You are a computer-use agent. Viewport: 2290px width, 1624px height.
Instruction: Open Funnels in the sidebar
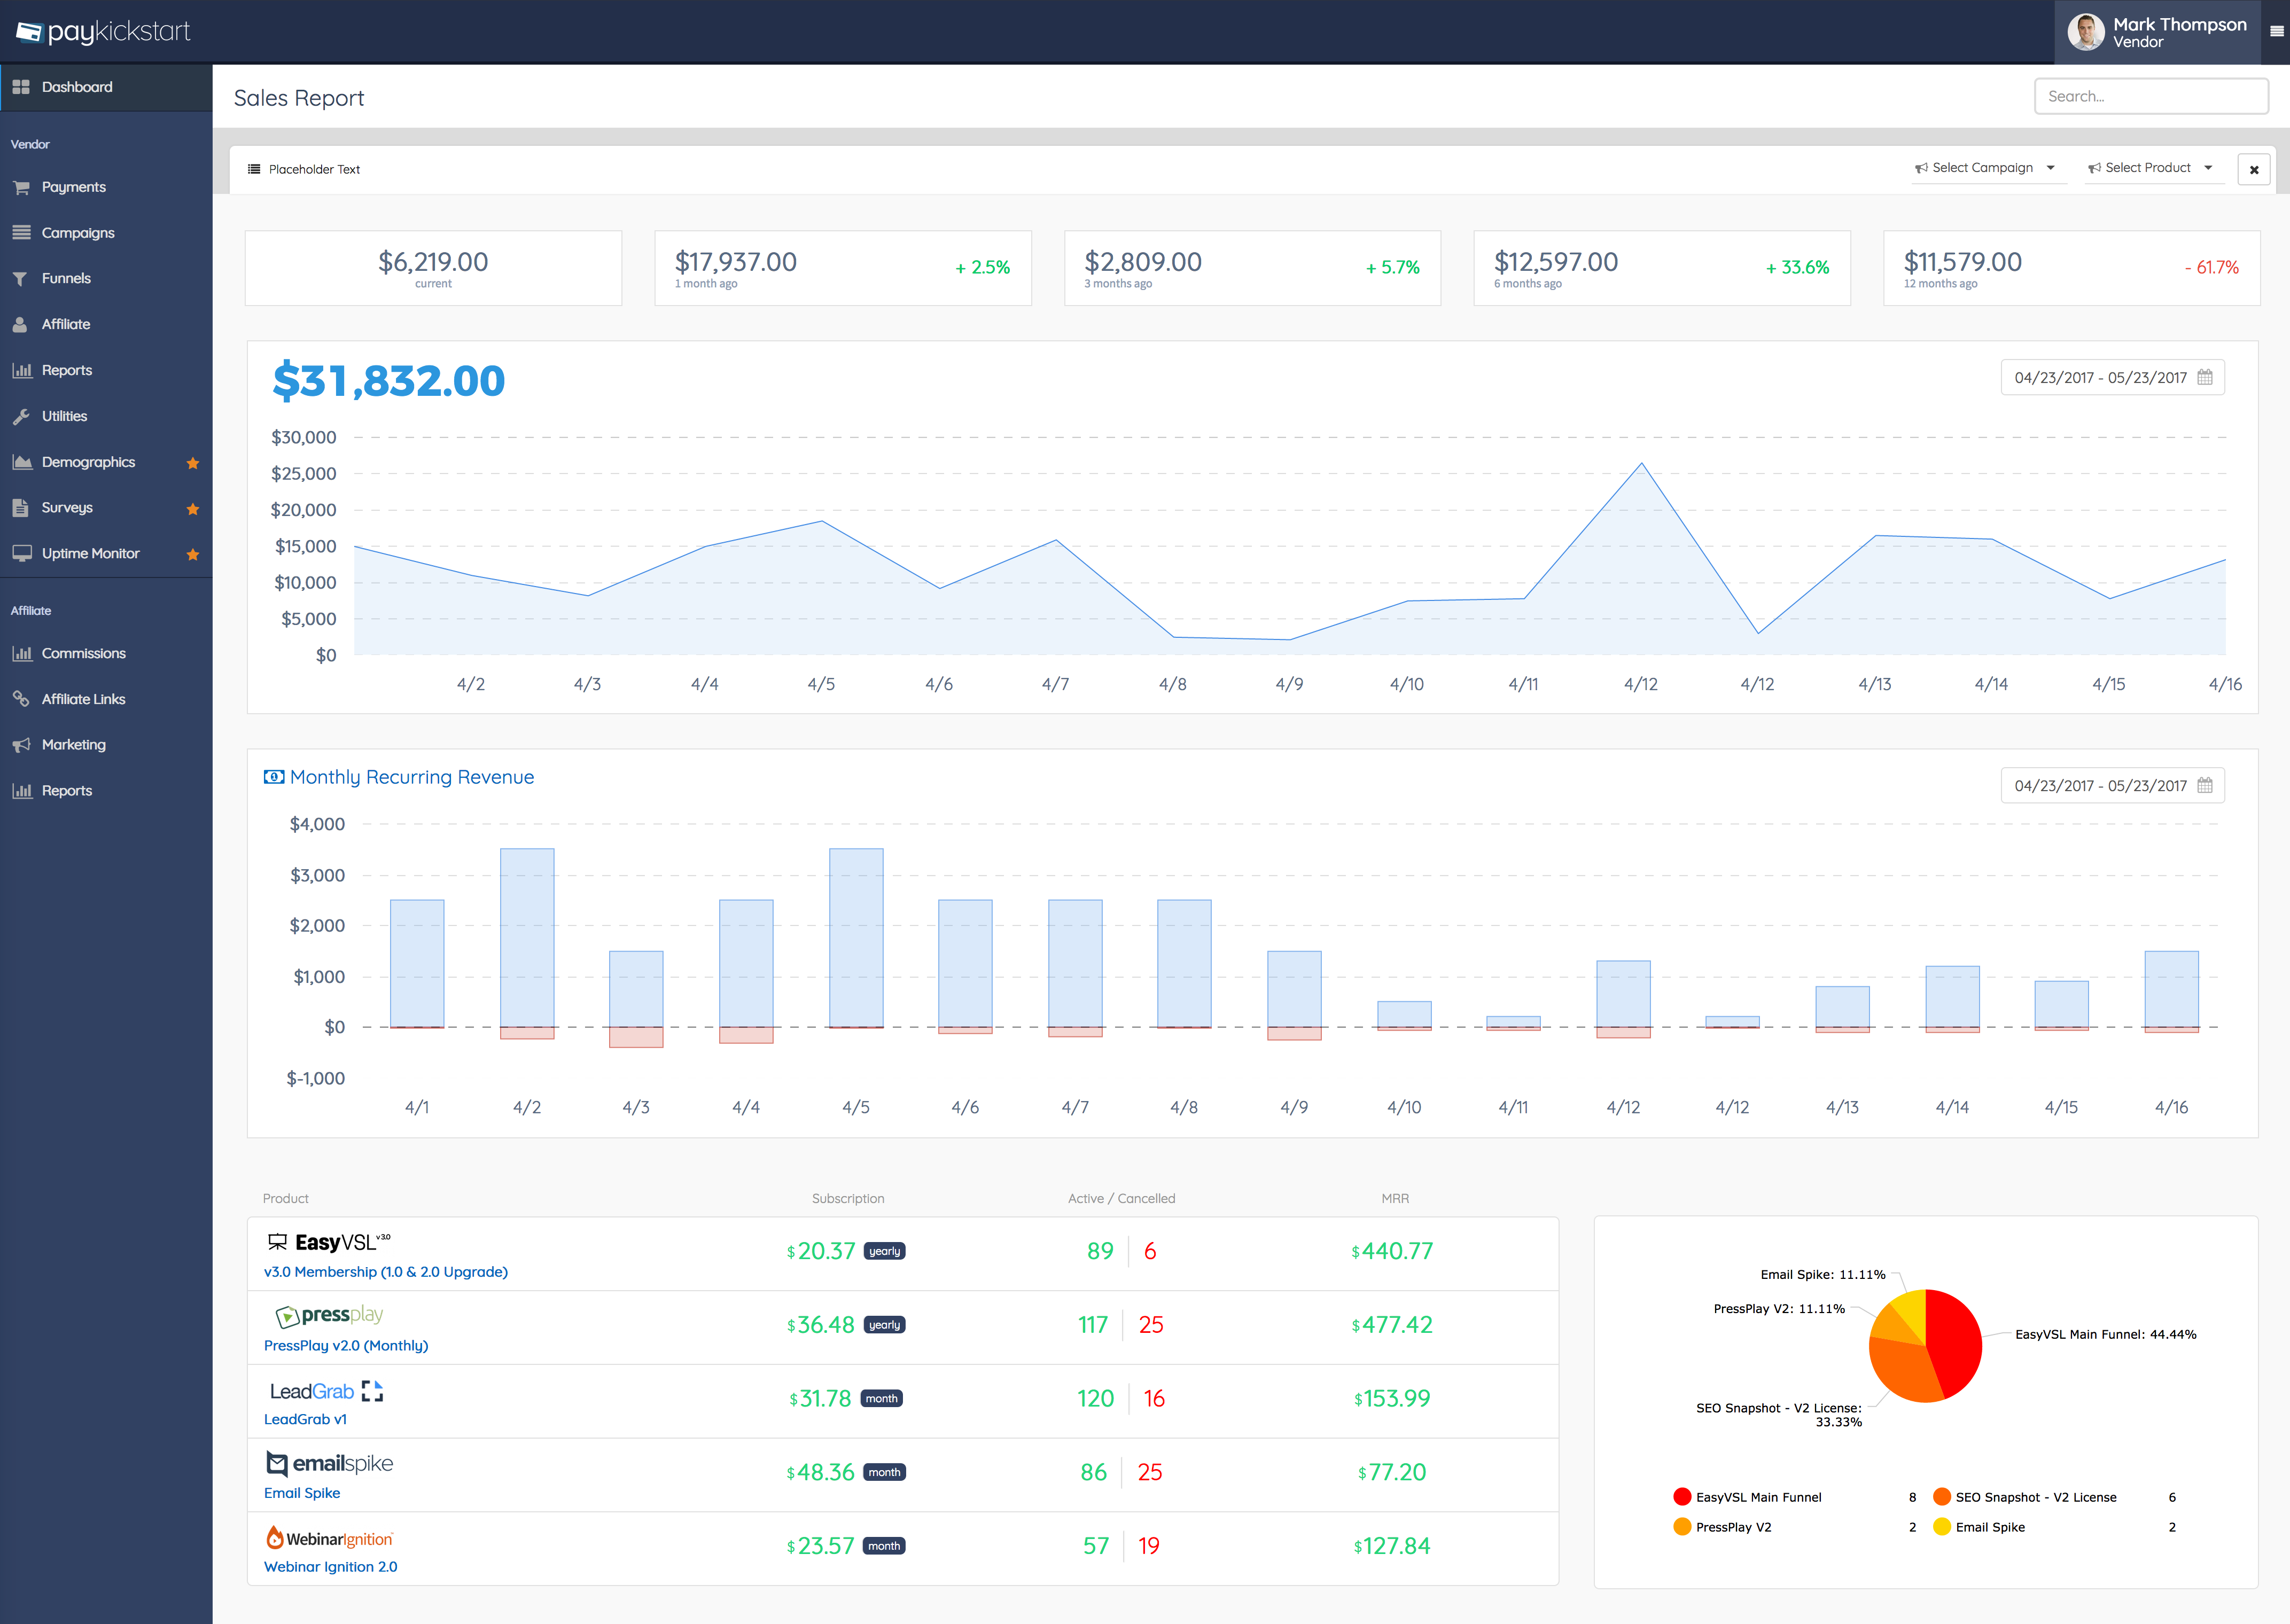[66, 278]
